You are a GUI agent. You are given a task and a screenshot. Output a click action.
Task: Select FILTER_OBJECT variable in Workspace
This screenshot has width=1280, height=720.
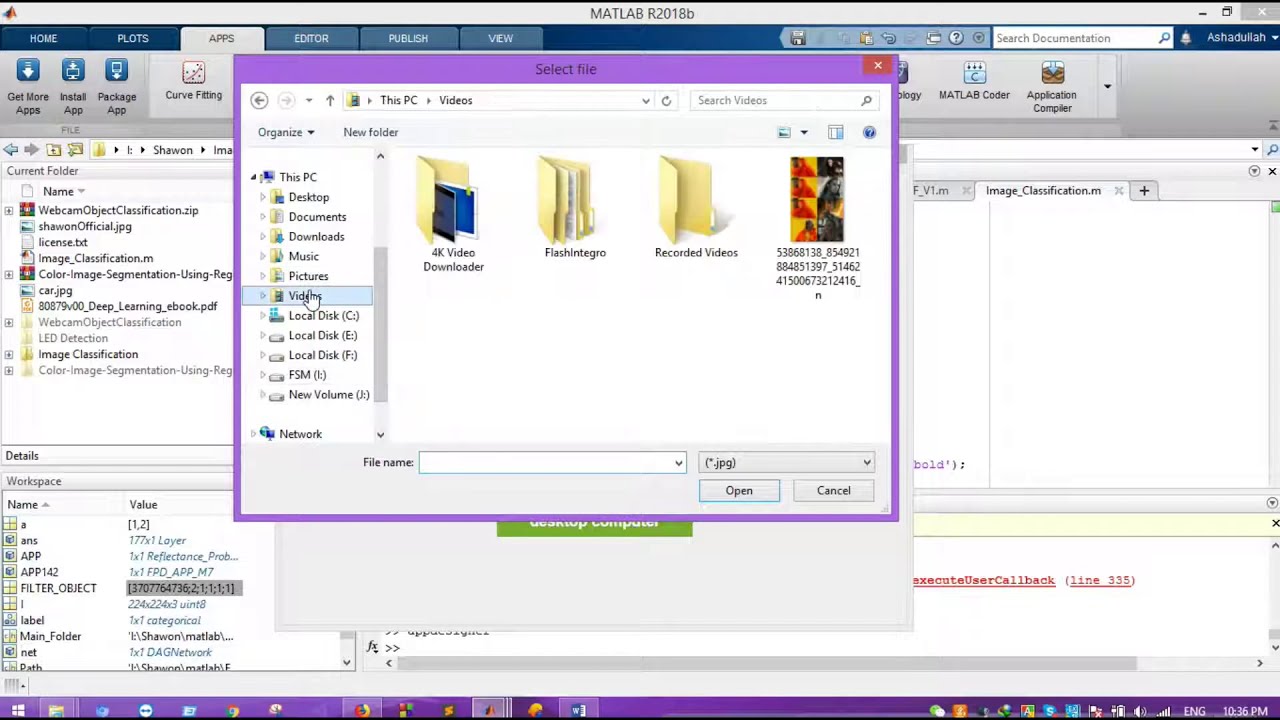coord(58,588)
